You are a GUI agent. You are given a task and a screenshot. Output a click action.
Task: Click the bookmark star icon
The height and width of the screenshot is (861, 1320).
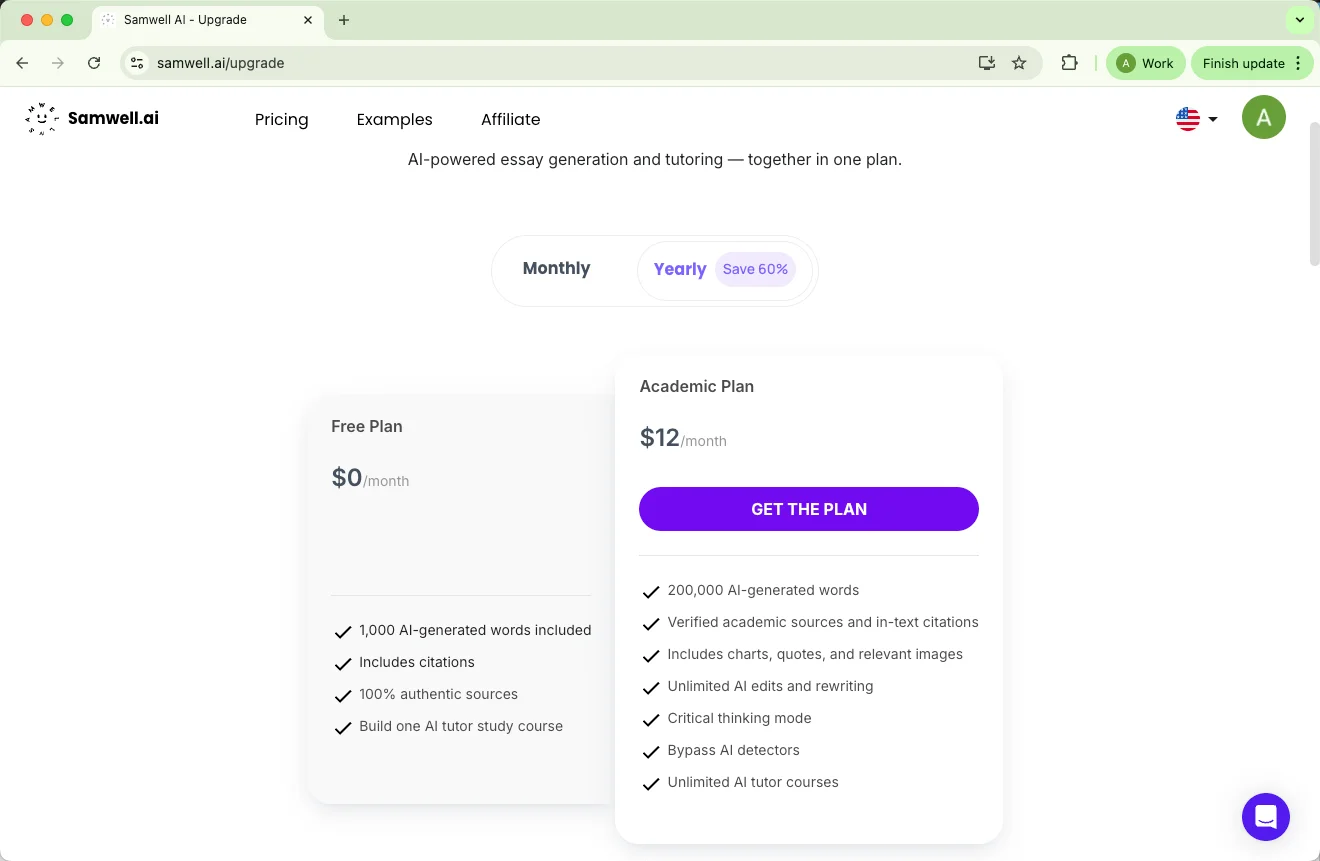[1019, 63]
